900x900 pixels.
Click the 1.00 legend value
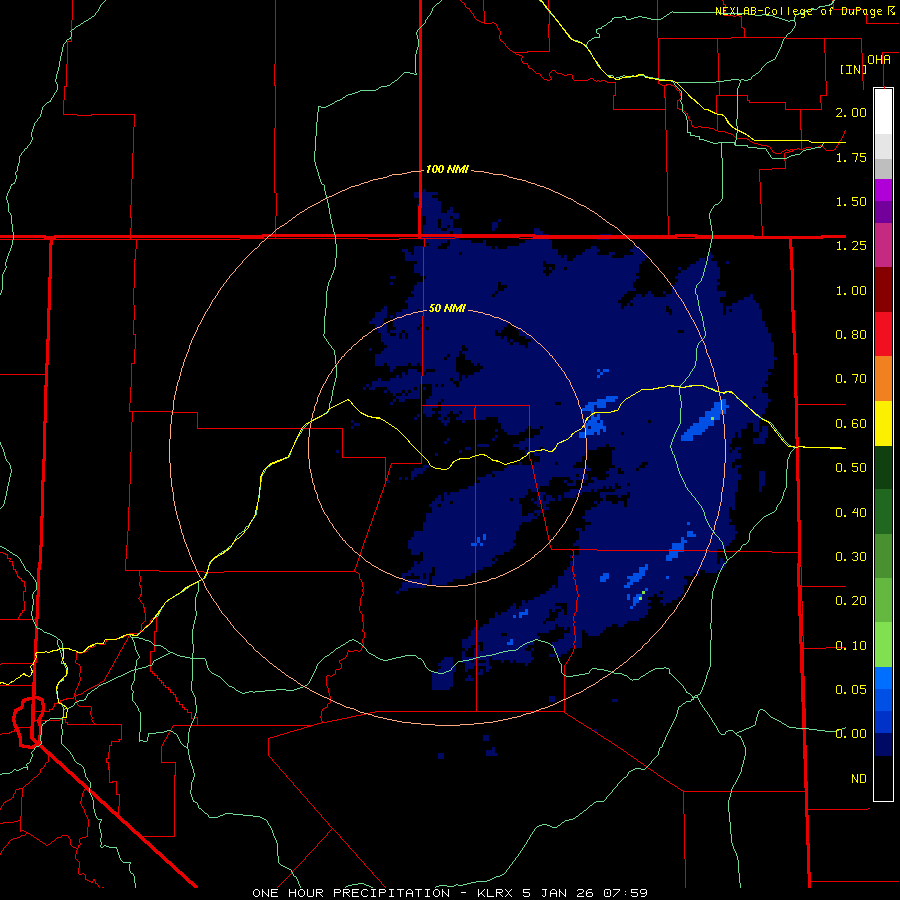pyautogui.click(x=851, y=290)
